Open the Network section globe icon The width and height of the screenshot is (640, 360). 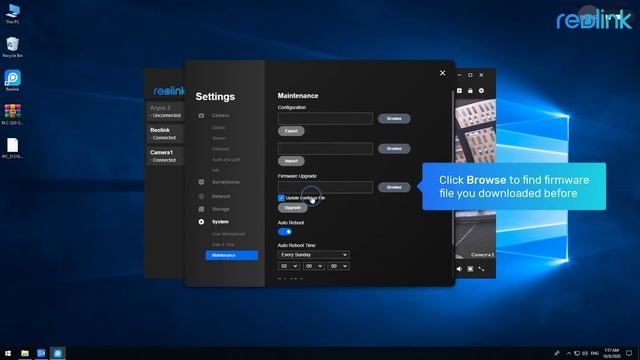coord(201,196)
